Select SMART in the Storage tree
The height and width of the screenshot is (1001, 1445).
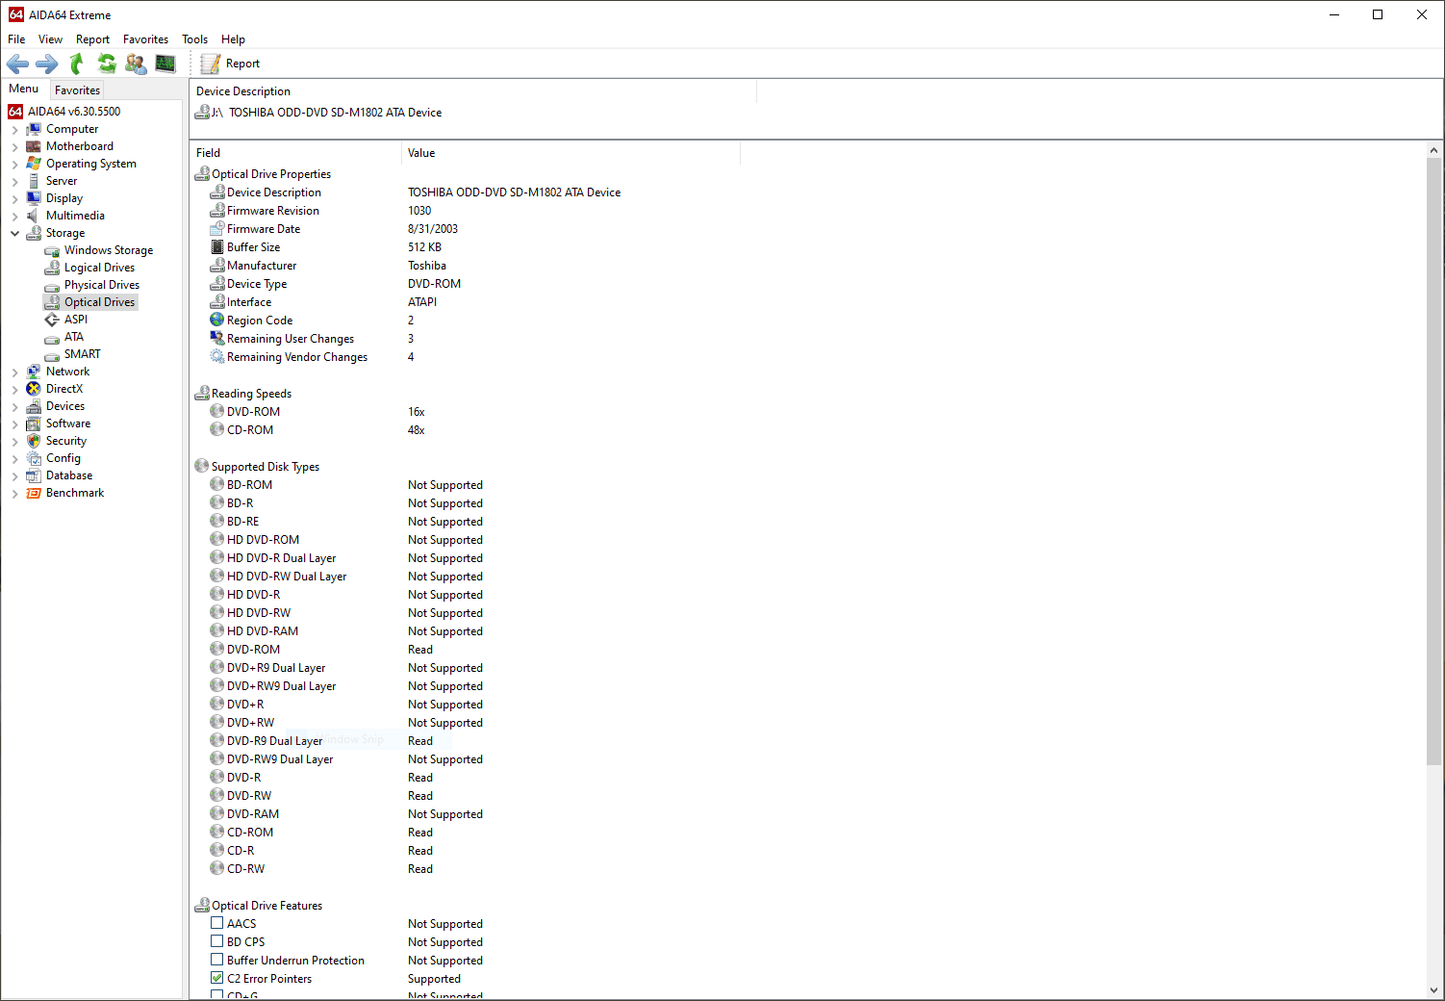82,354
